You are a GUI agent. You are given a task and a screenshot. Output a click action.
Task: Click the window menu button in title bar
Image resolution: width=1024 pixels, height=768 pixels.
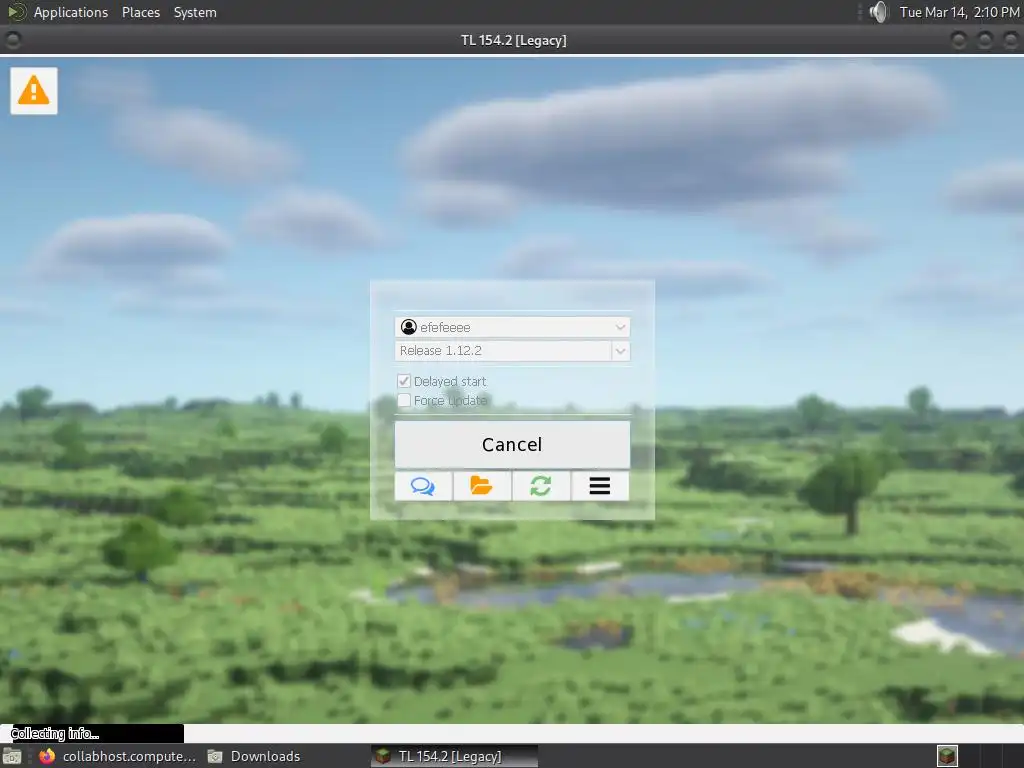pyautogui.click(x=12, y=40)
